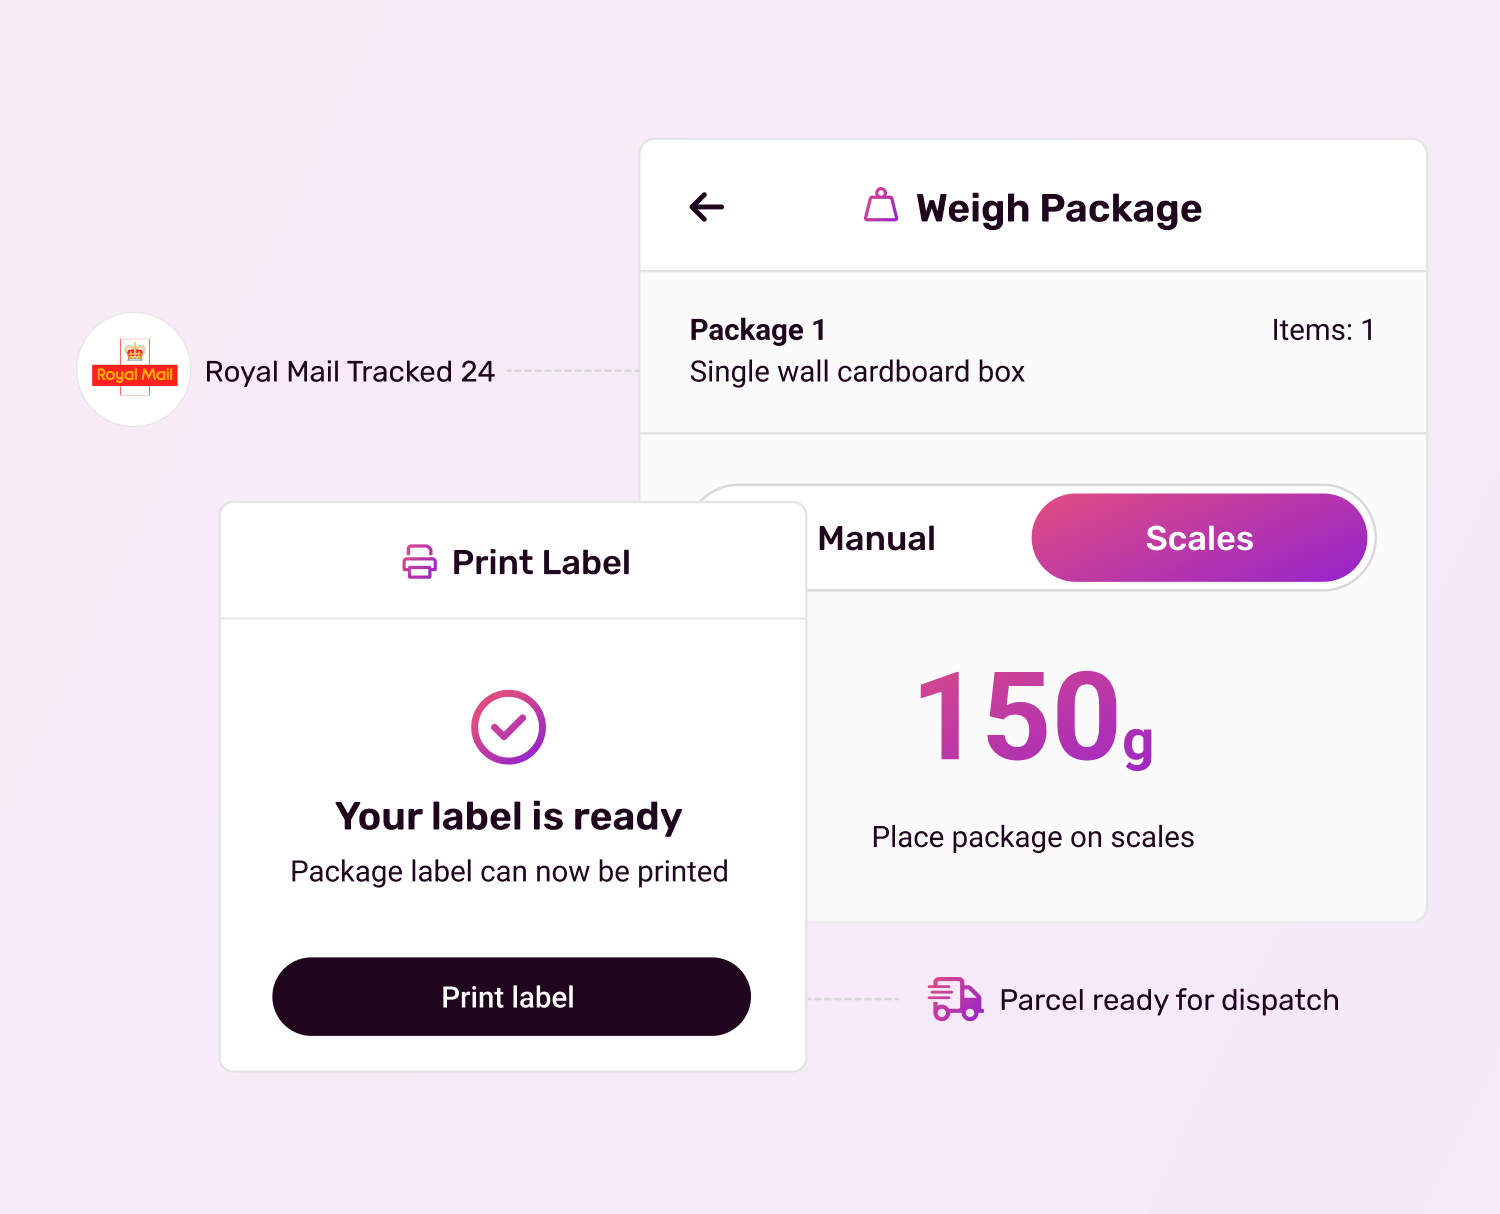Screen dimensions: 1500x1214
Task: Click the Royal Mail Tracked 24 label
Action: [x=350, y=371]
